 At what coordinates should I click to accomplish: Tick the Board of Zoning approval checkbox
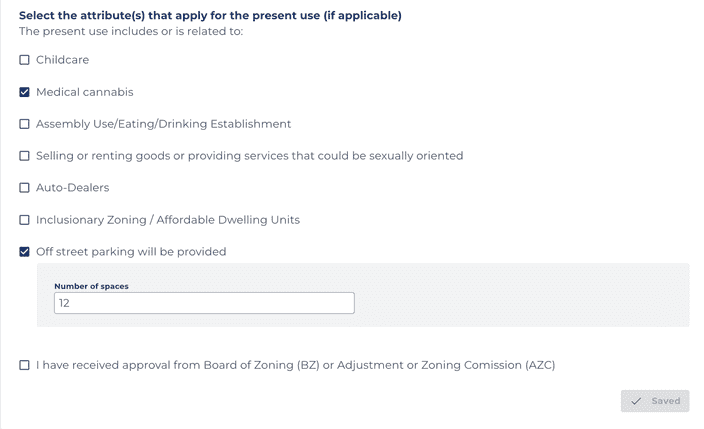point(25,365)
